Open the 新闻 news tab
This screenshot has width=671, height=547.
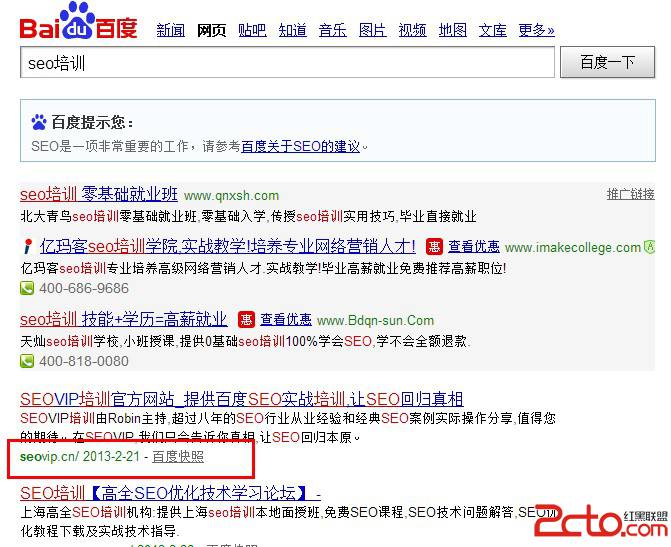[x=171, y=30]
